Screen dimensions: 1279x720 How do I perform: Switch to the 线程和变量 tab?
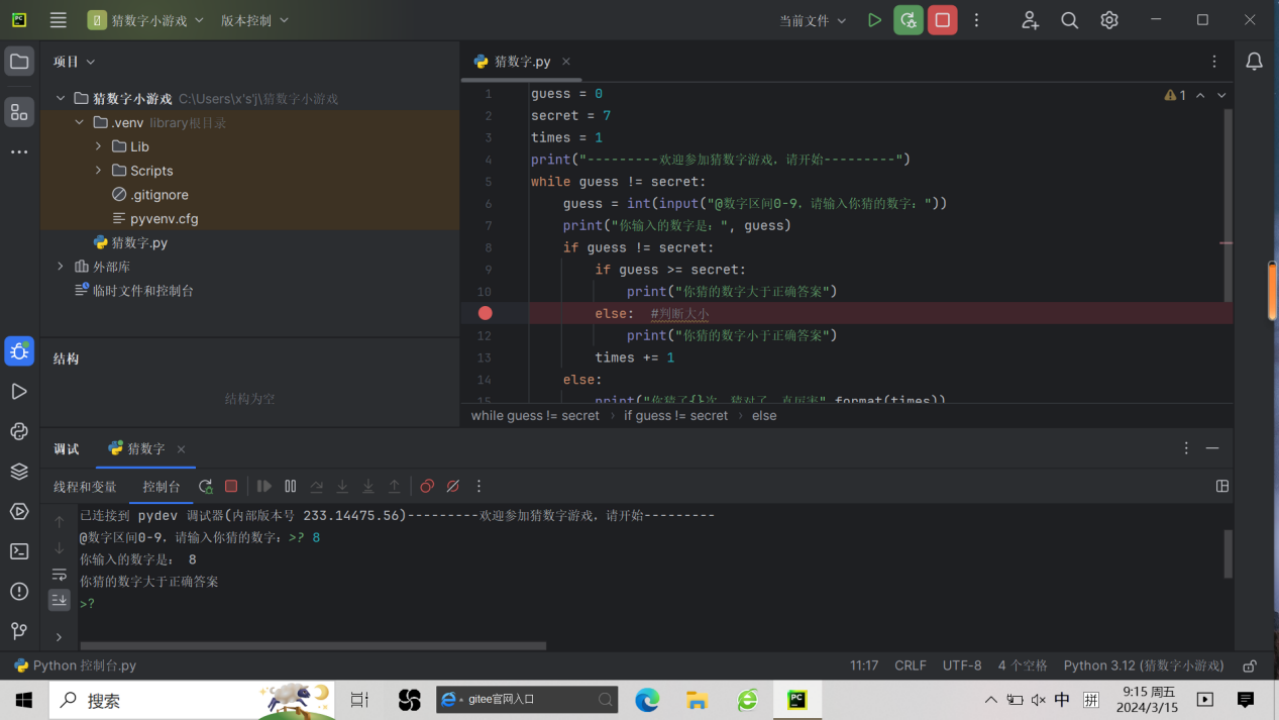click(x=85, y=486)
